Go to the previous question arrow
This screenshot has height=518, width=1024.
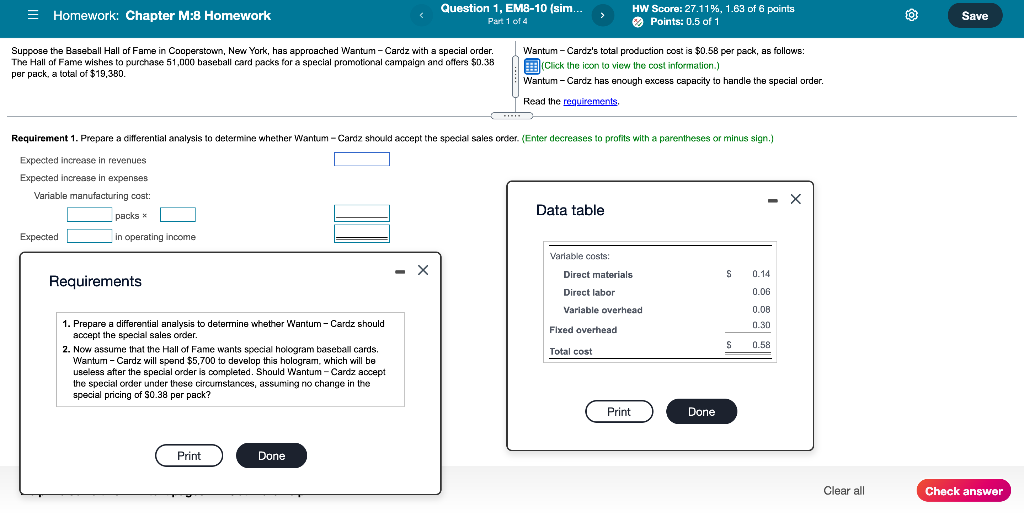tap(422, 15)
